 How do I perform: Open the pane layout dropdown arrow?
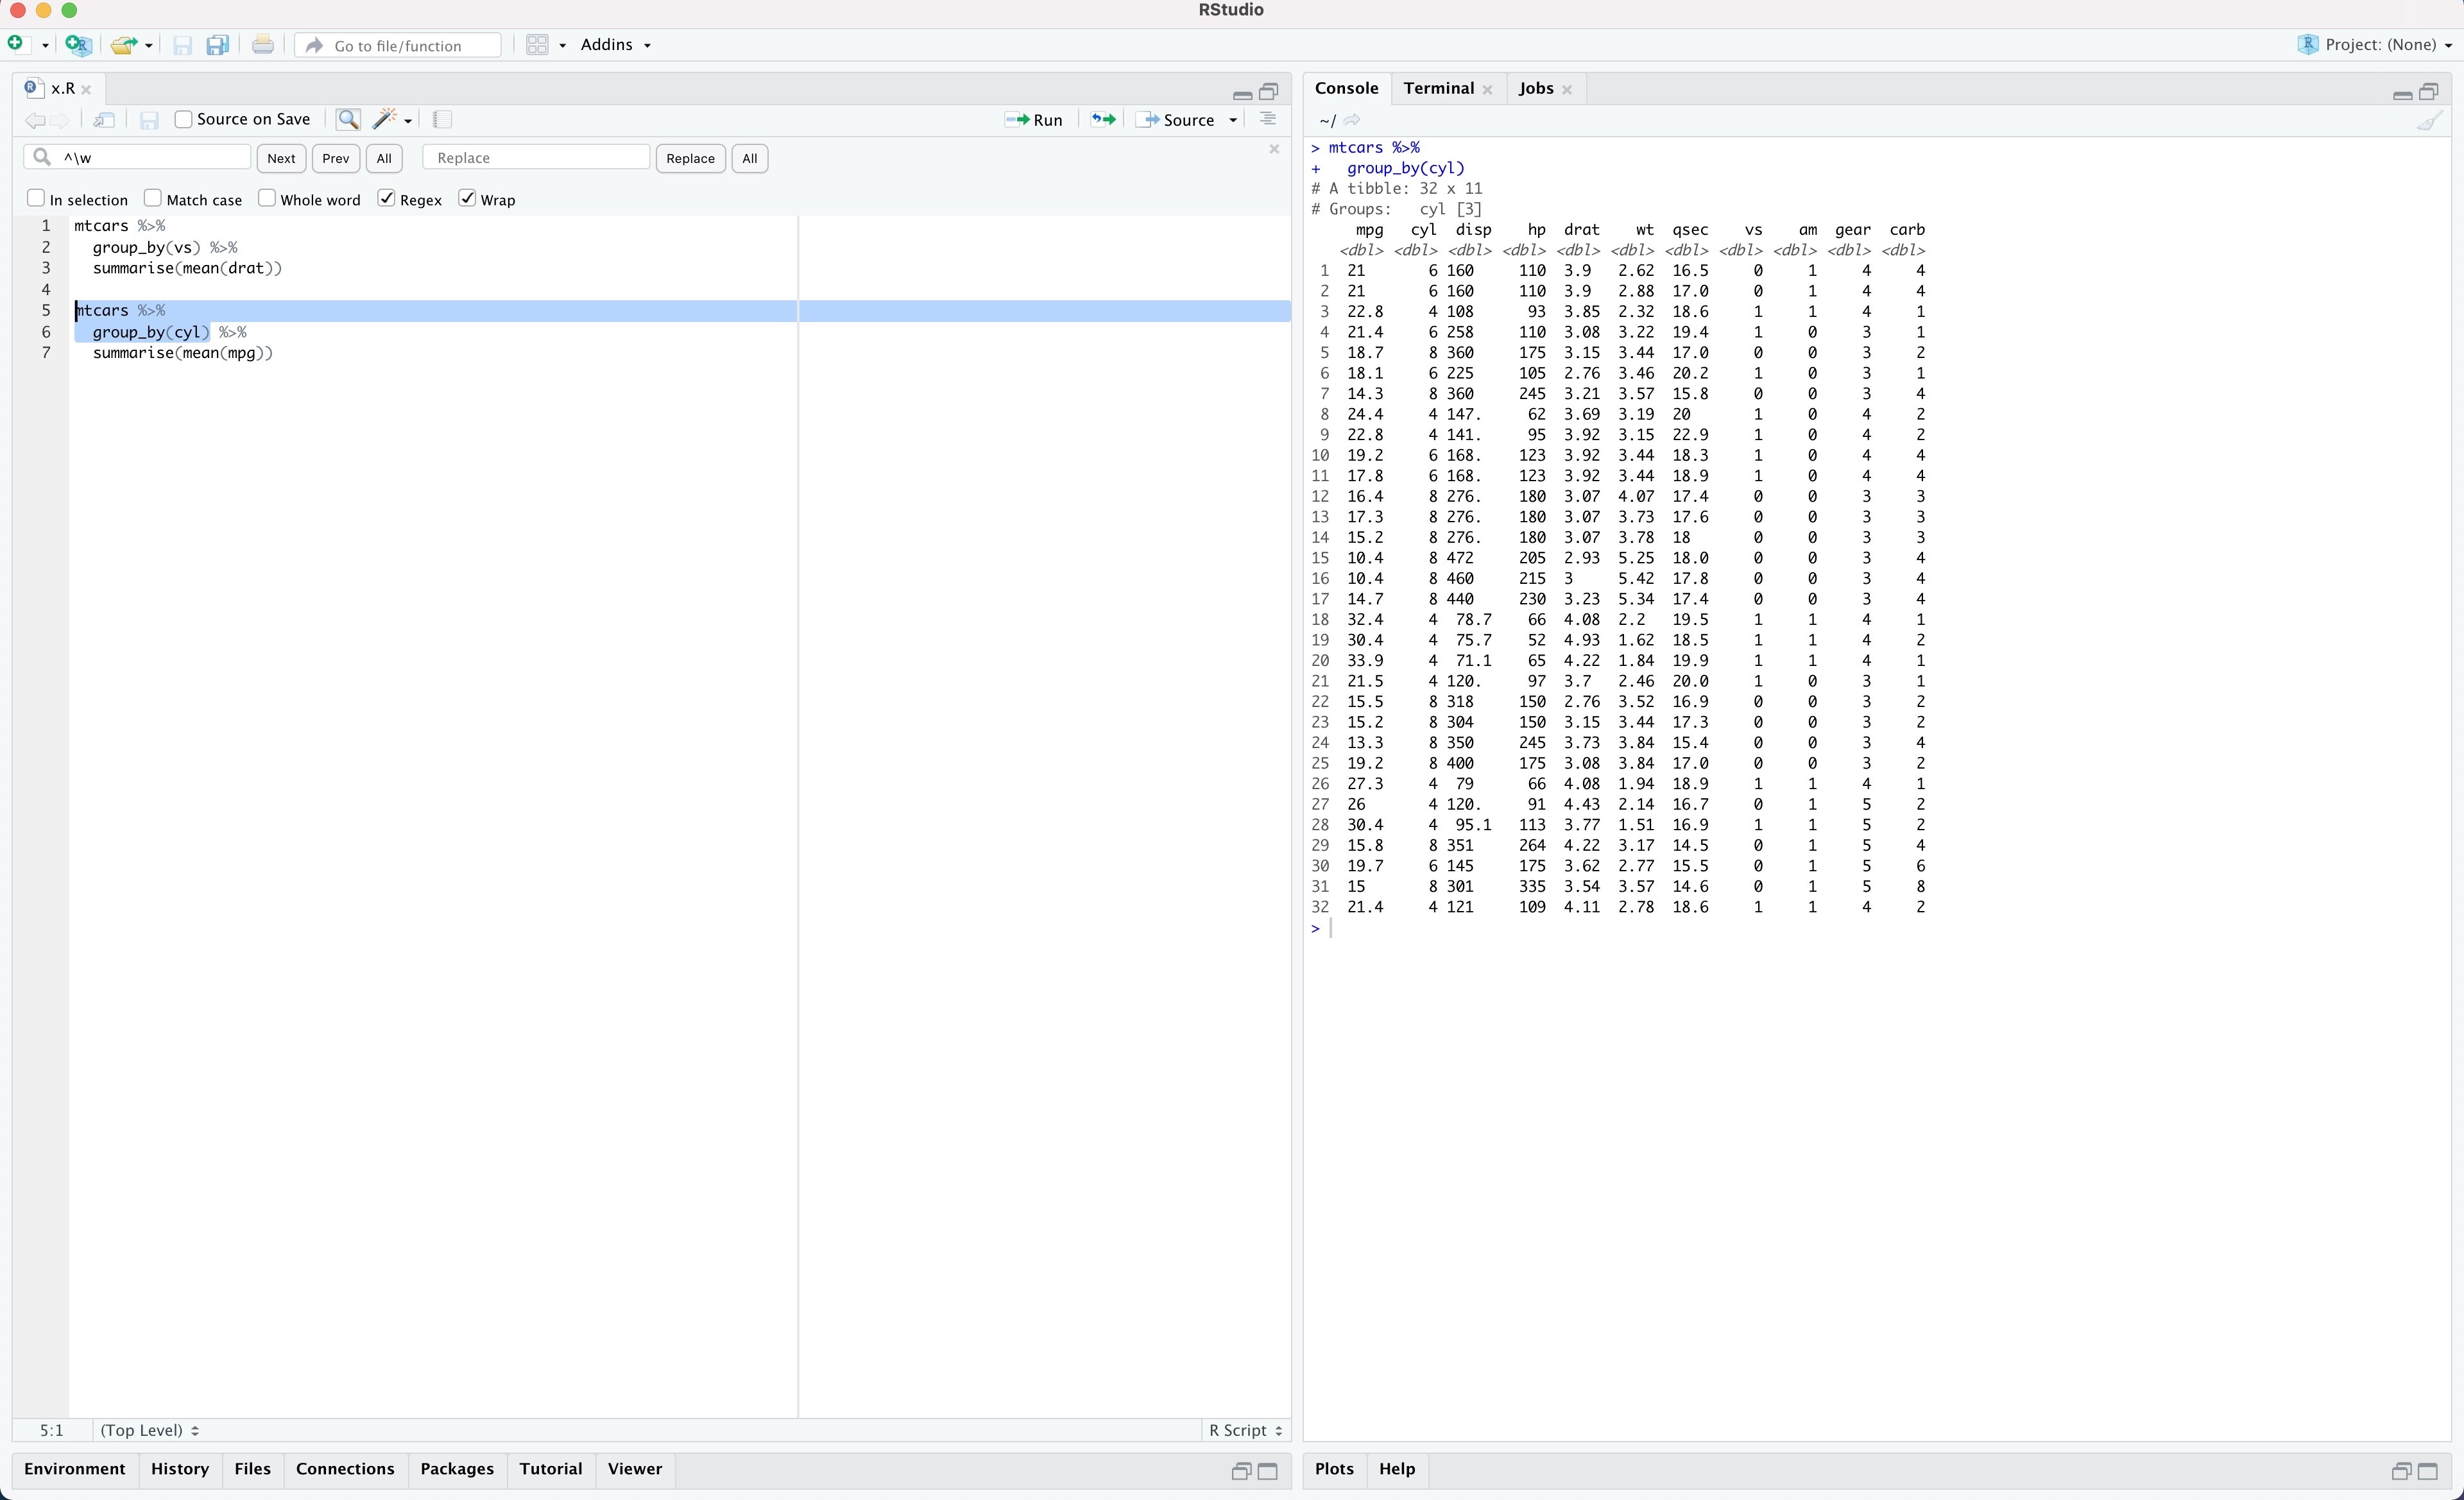point(562,46)
